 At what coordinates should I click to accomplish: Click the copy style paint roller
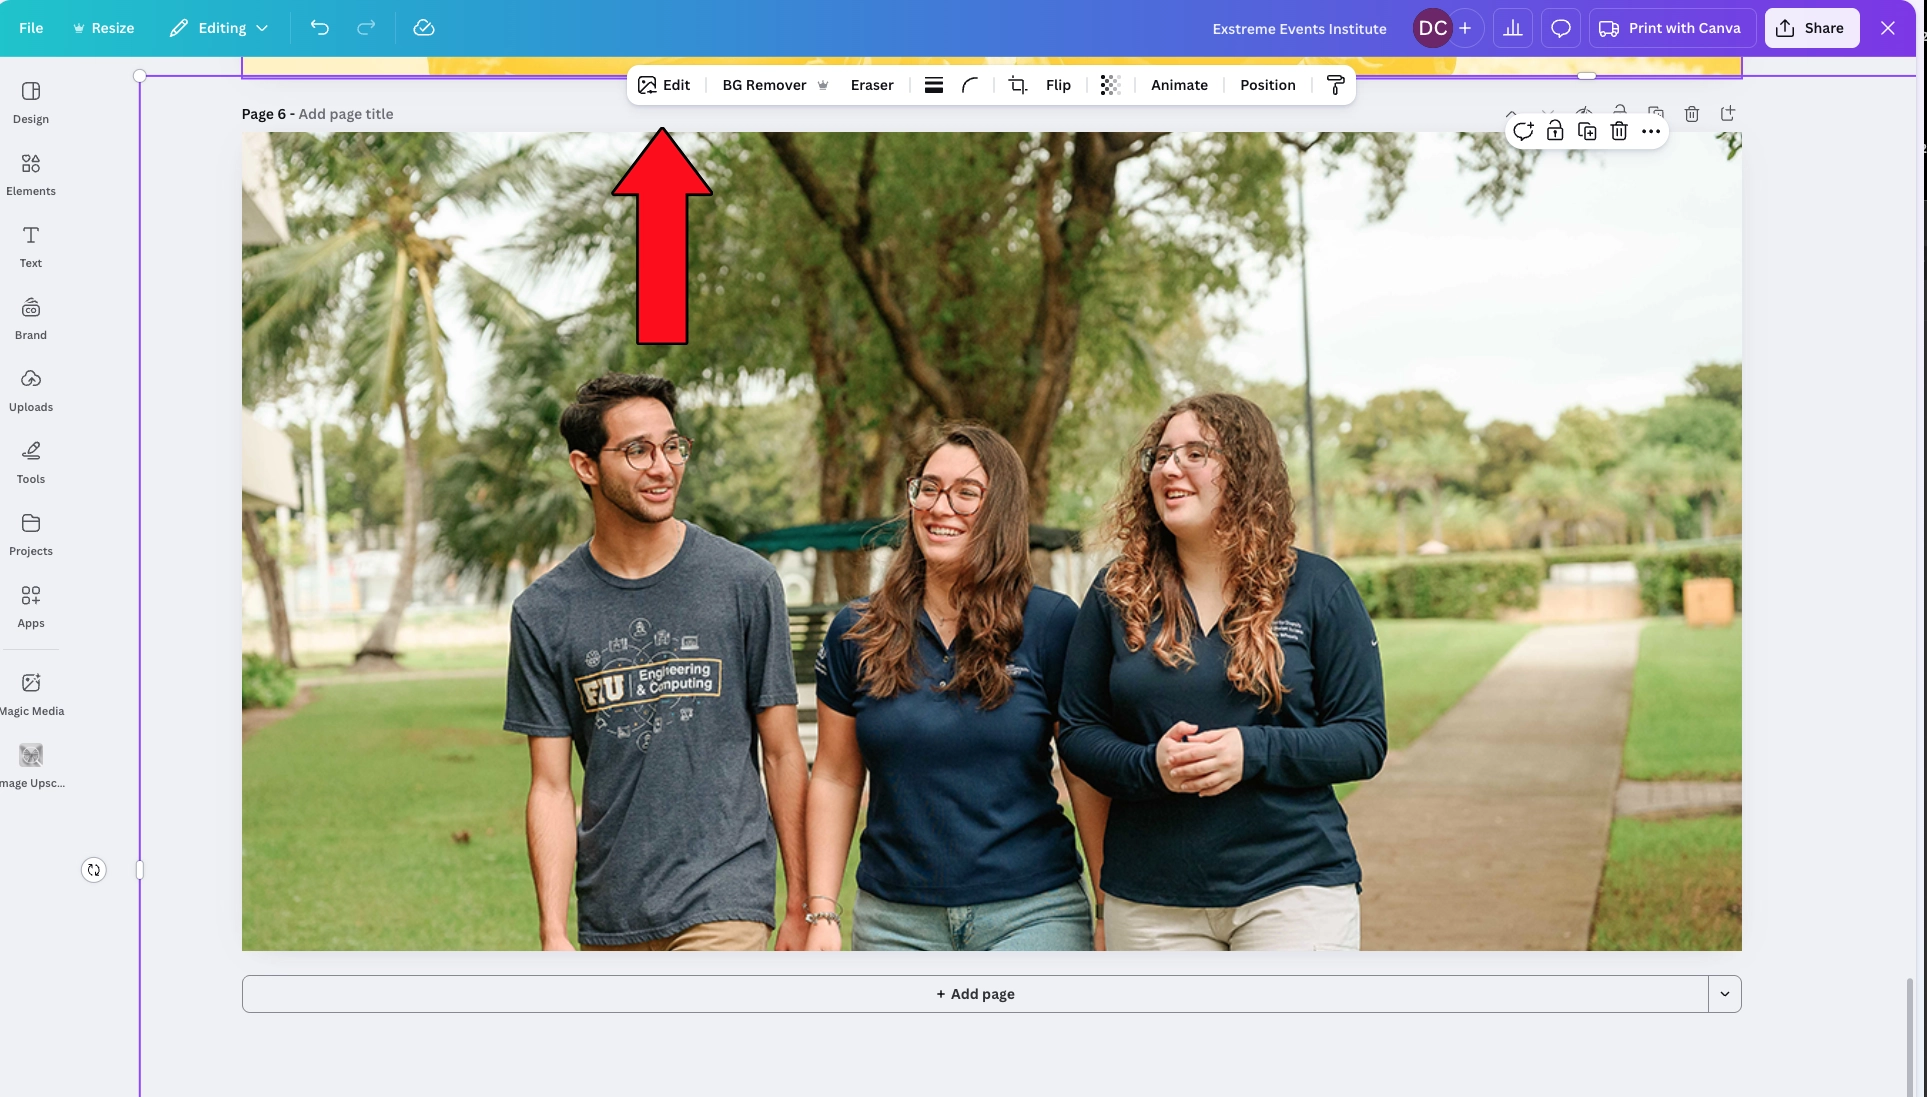coord(1336,85)
